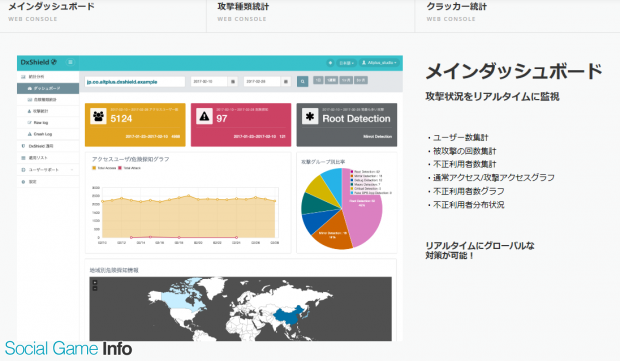620x361 pixels.
Task: Open the language dropdown in header
Action: pyautogui.click(x=346, y=63)
